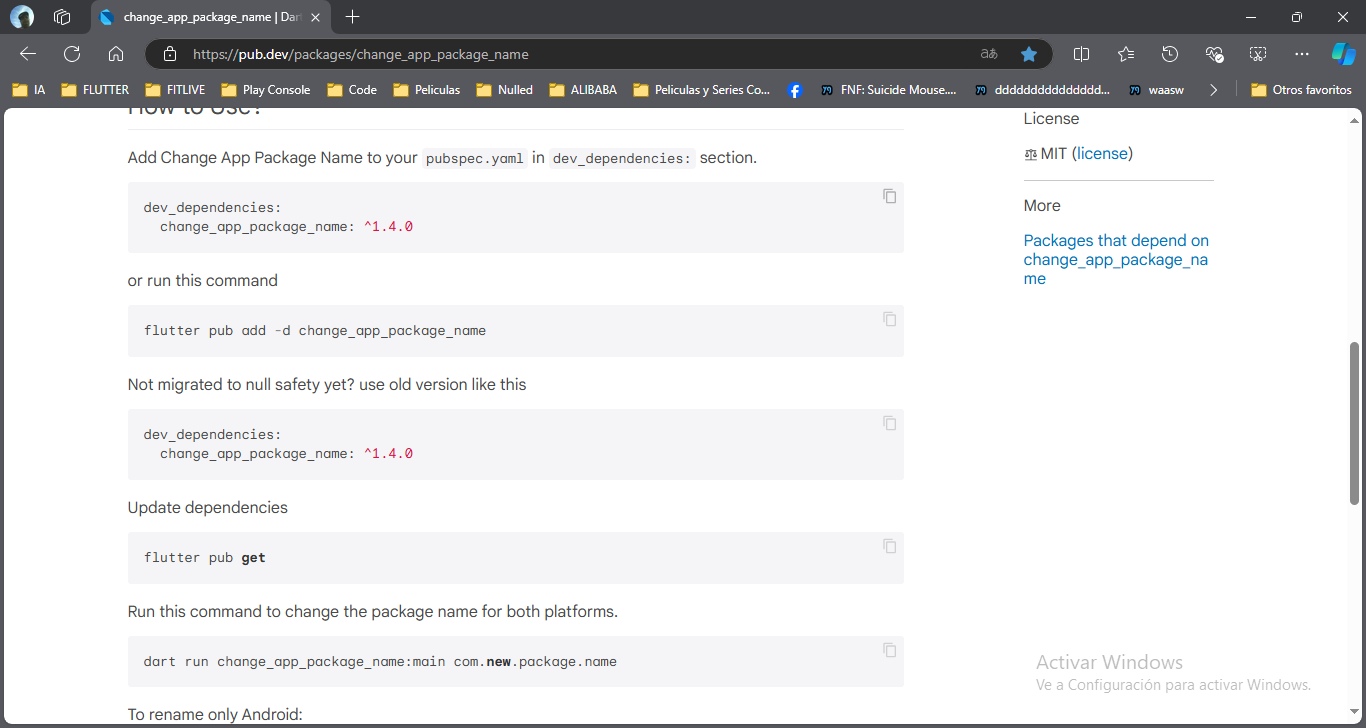Viewport: 1366px width, 728px height.
Task: Open the tab actions menu
Action: [62, 17]
